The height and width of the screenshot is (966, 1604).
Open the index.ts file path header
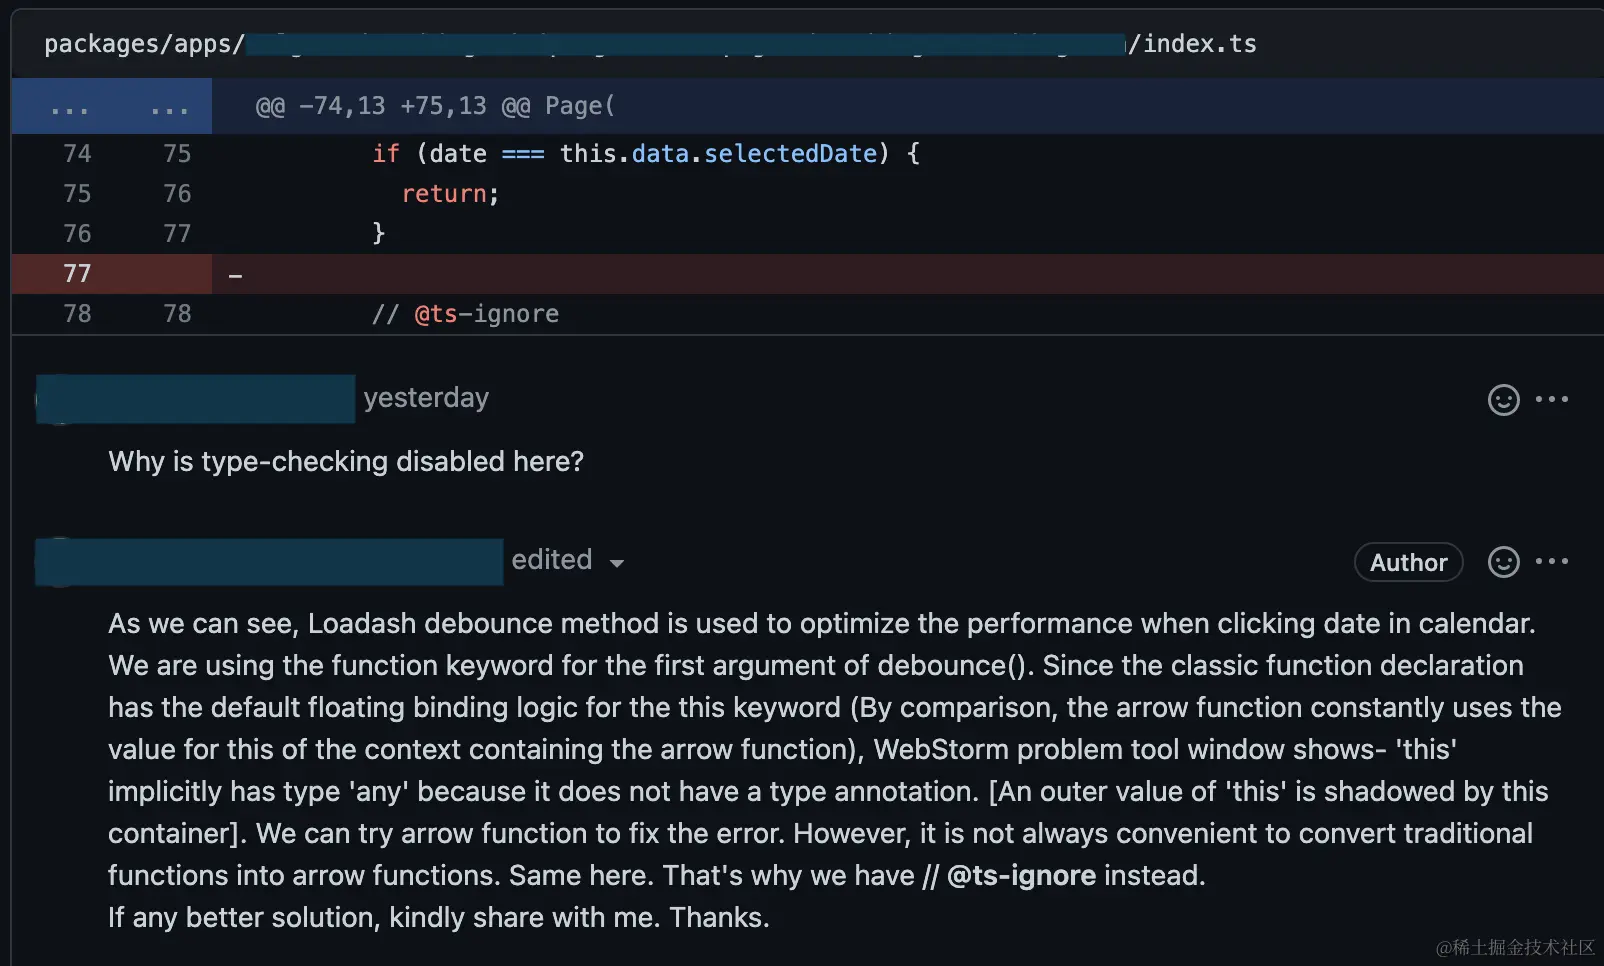[1191, 44]
